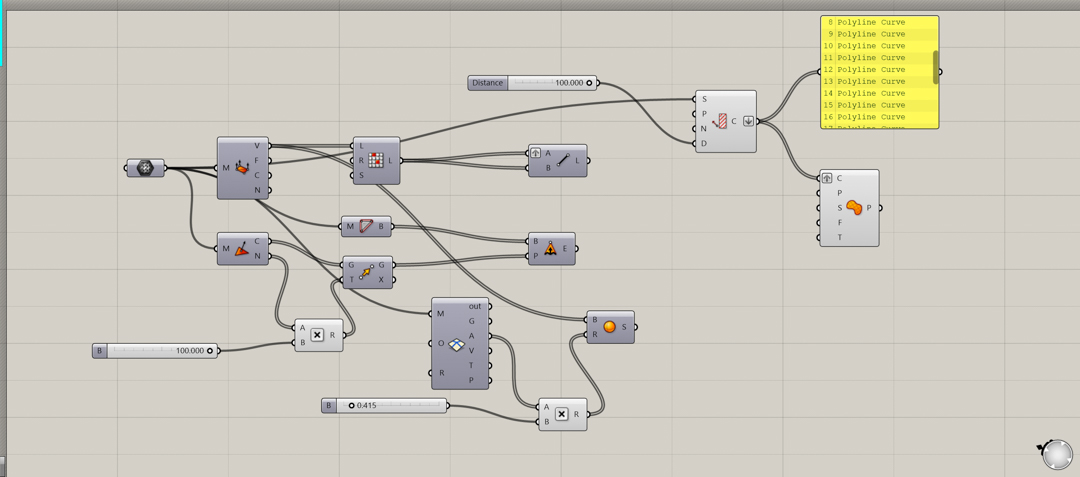Select the Extrude Point component icon
1080x477 pixels.
pyautogui.click(x=550, y=249)
